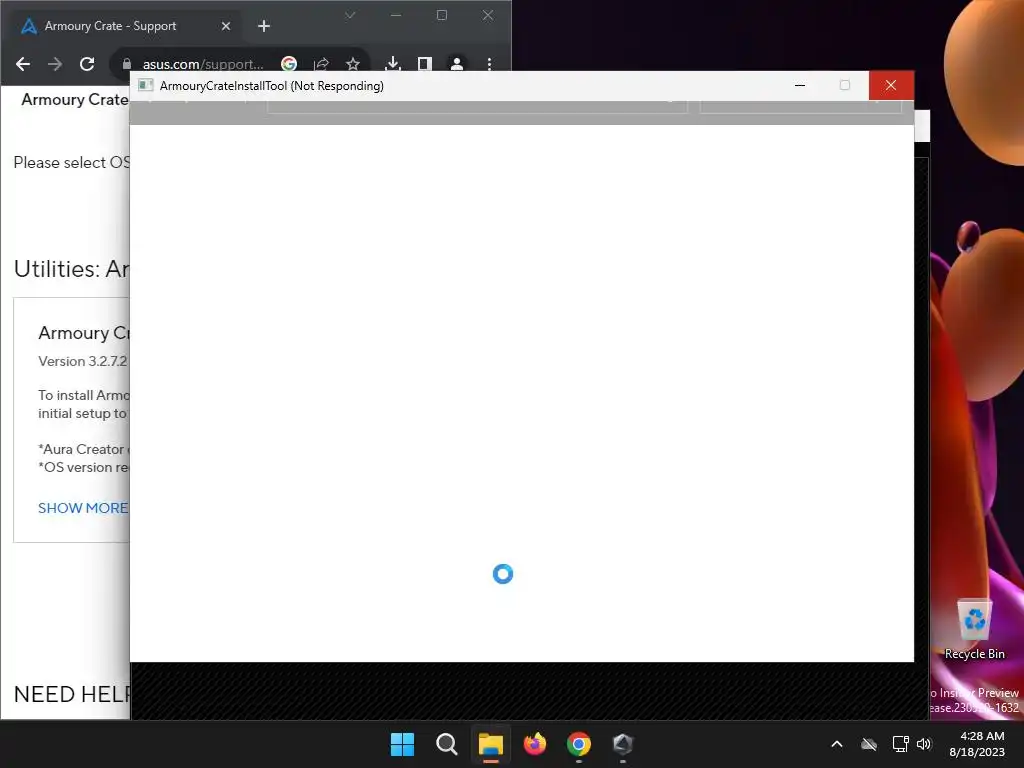The image size is (1024, 768).
Task: Show hidden system tray icons
Action: point(837,744)
